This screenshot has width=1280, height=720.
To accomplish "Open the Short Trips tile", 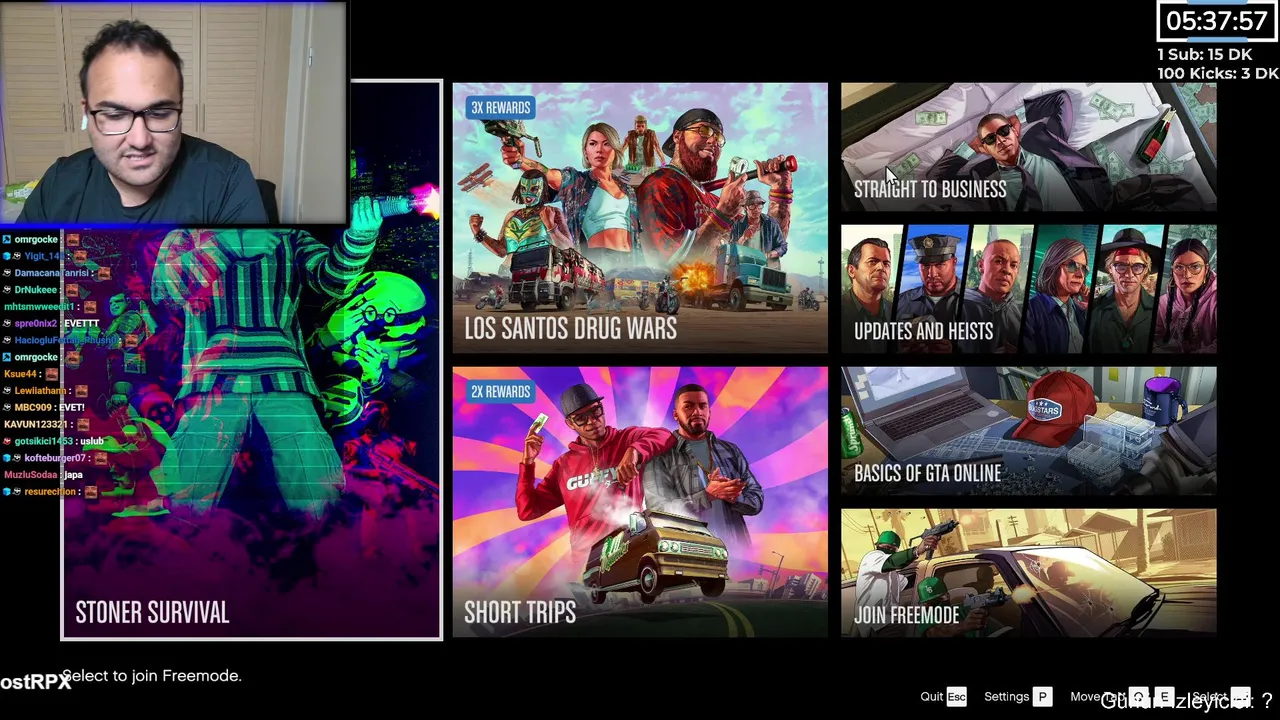I will click(x=640, y=502).
